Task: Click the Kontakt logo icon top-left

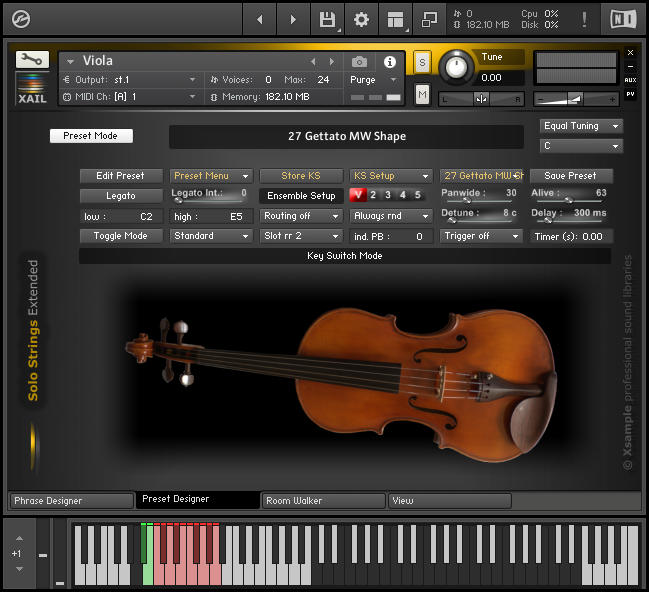Action: [21, 19]
